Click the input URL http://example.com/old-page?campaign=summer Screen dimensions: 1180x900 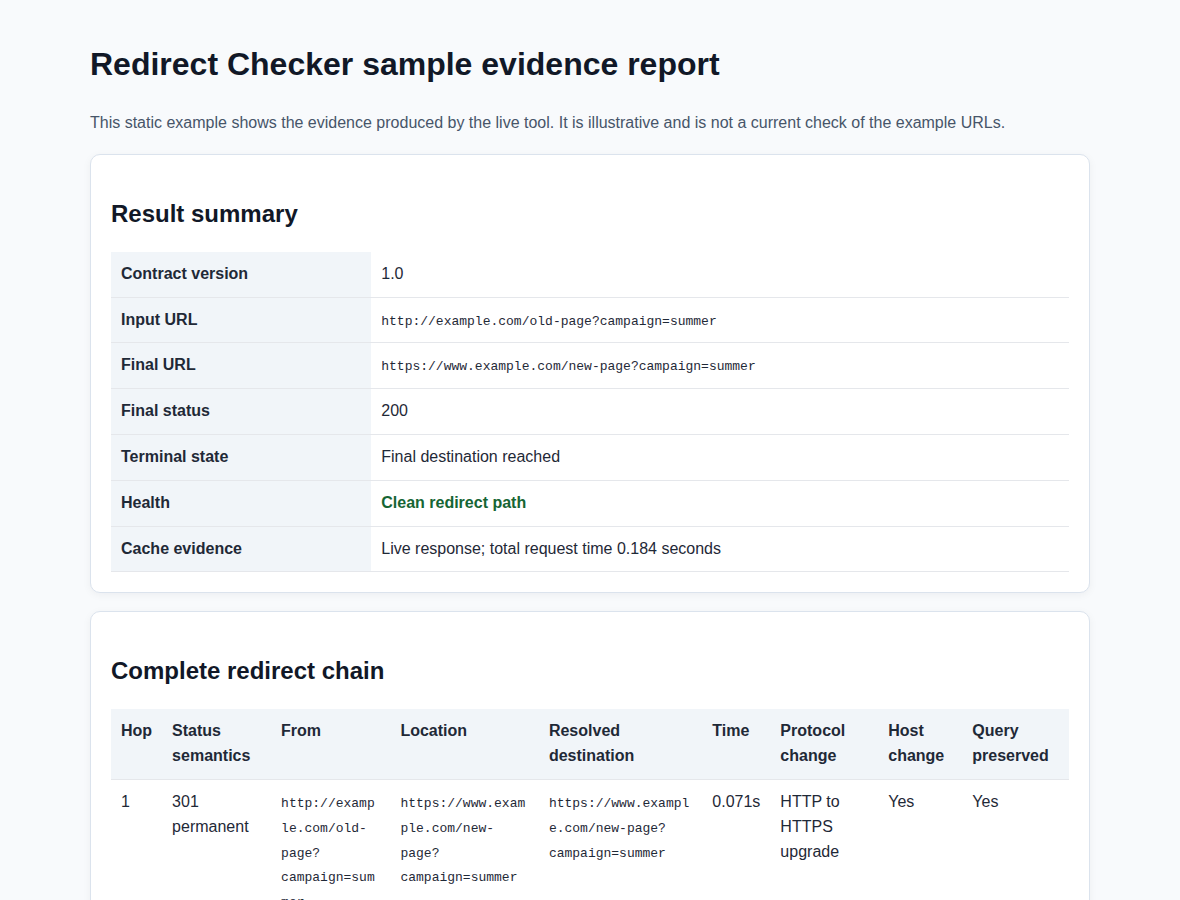(549, 321)
